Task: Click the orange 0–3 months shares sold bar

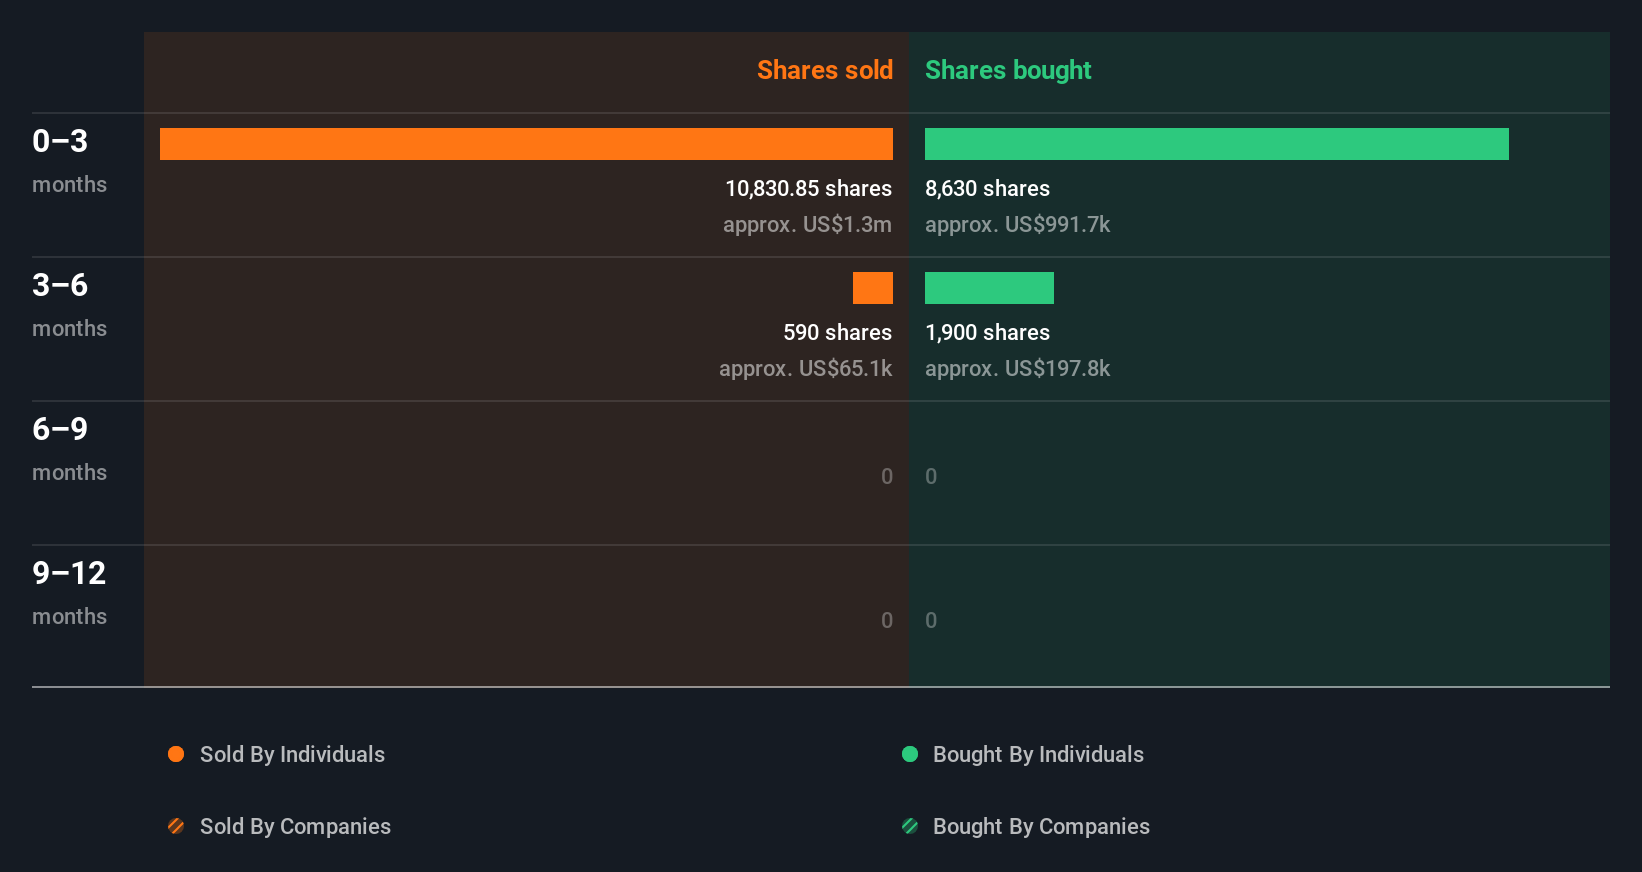Action: [526, 144]
